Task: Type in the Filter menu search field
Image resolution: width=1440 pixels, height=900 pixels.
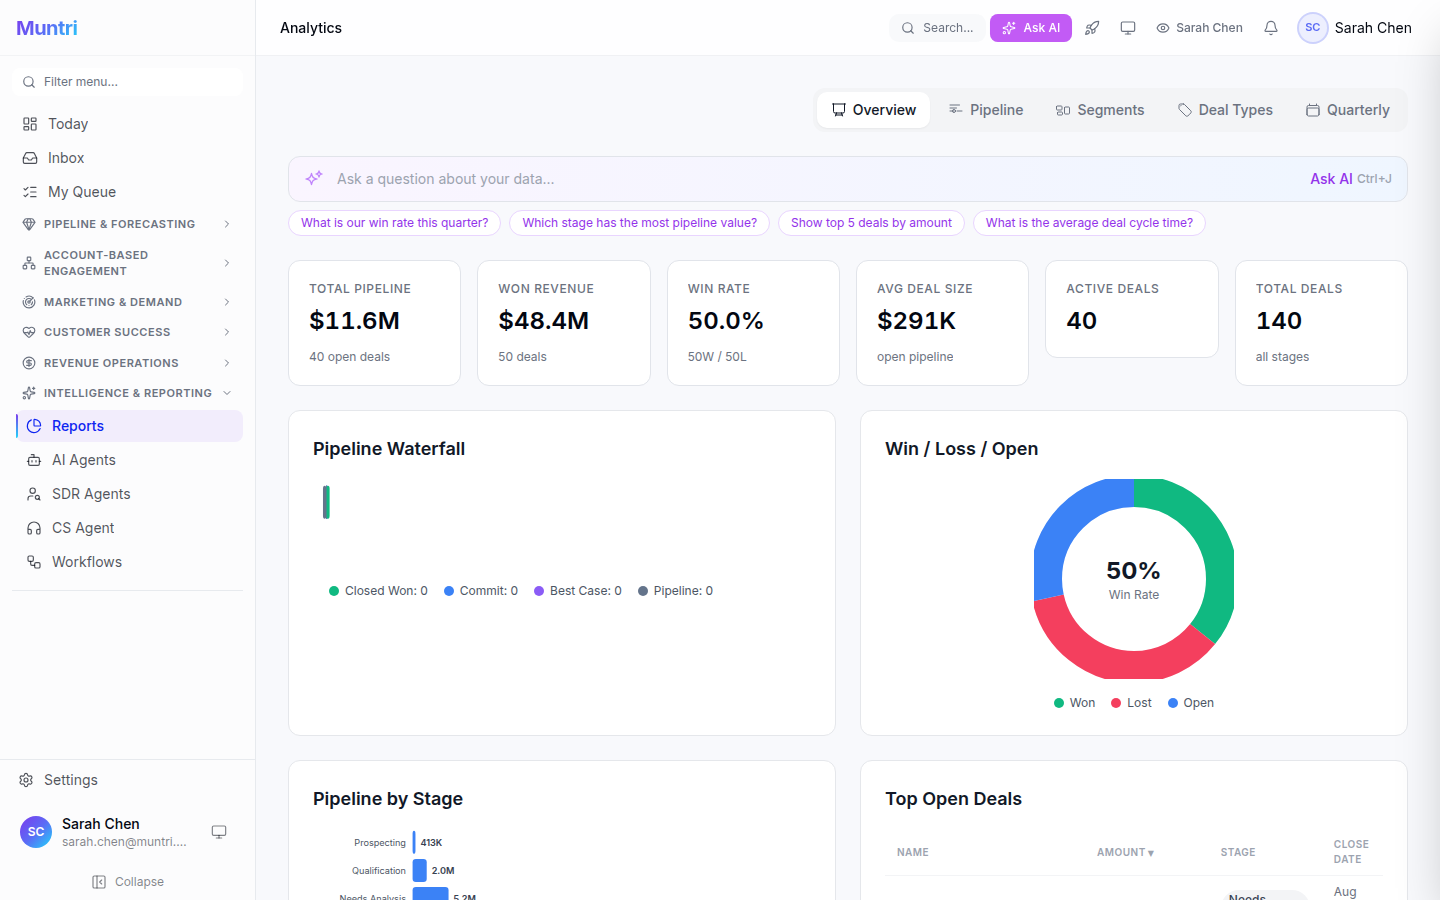Action: click(127, 81)
